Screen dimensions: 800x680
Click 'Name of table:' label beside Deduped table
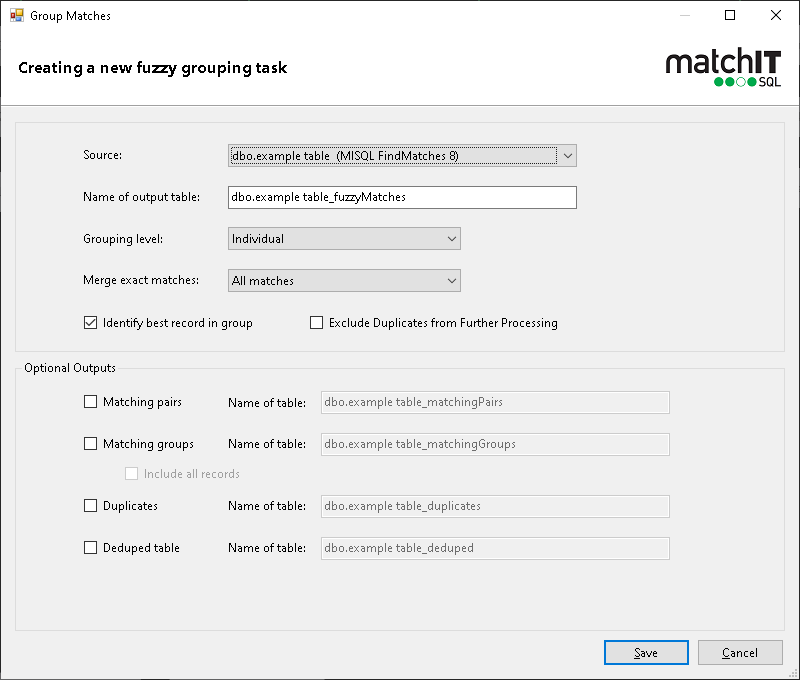[267, 548]
